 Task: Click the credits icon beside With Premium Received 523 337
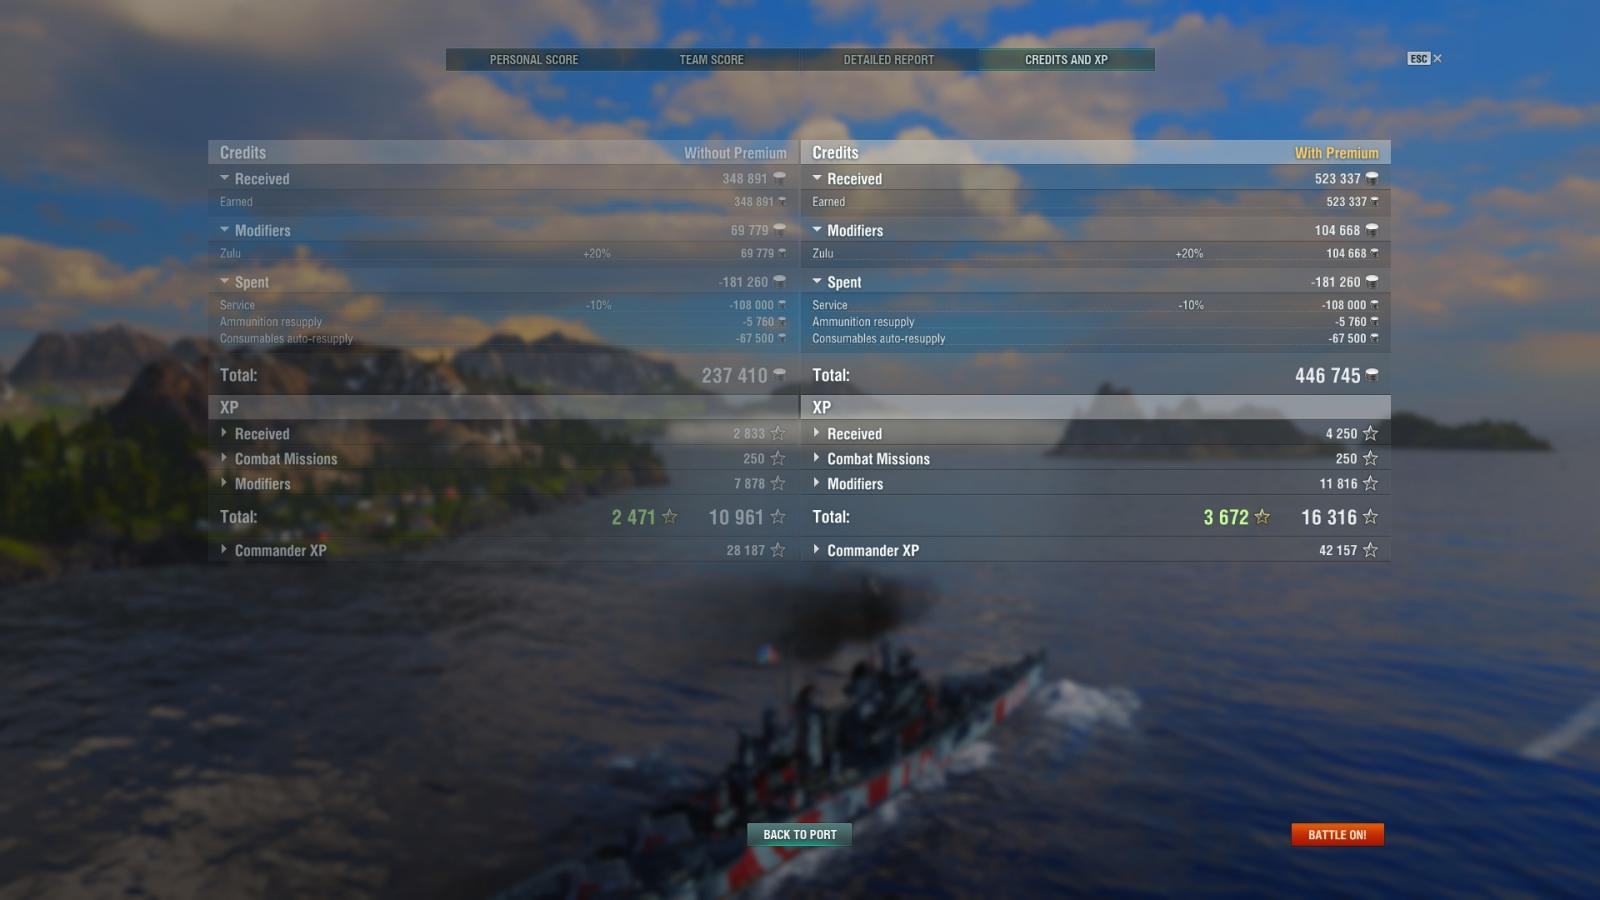click(x=1372, y=178)
